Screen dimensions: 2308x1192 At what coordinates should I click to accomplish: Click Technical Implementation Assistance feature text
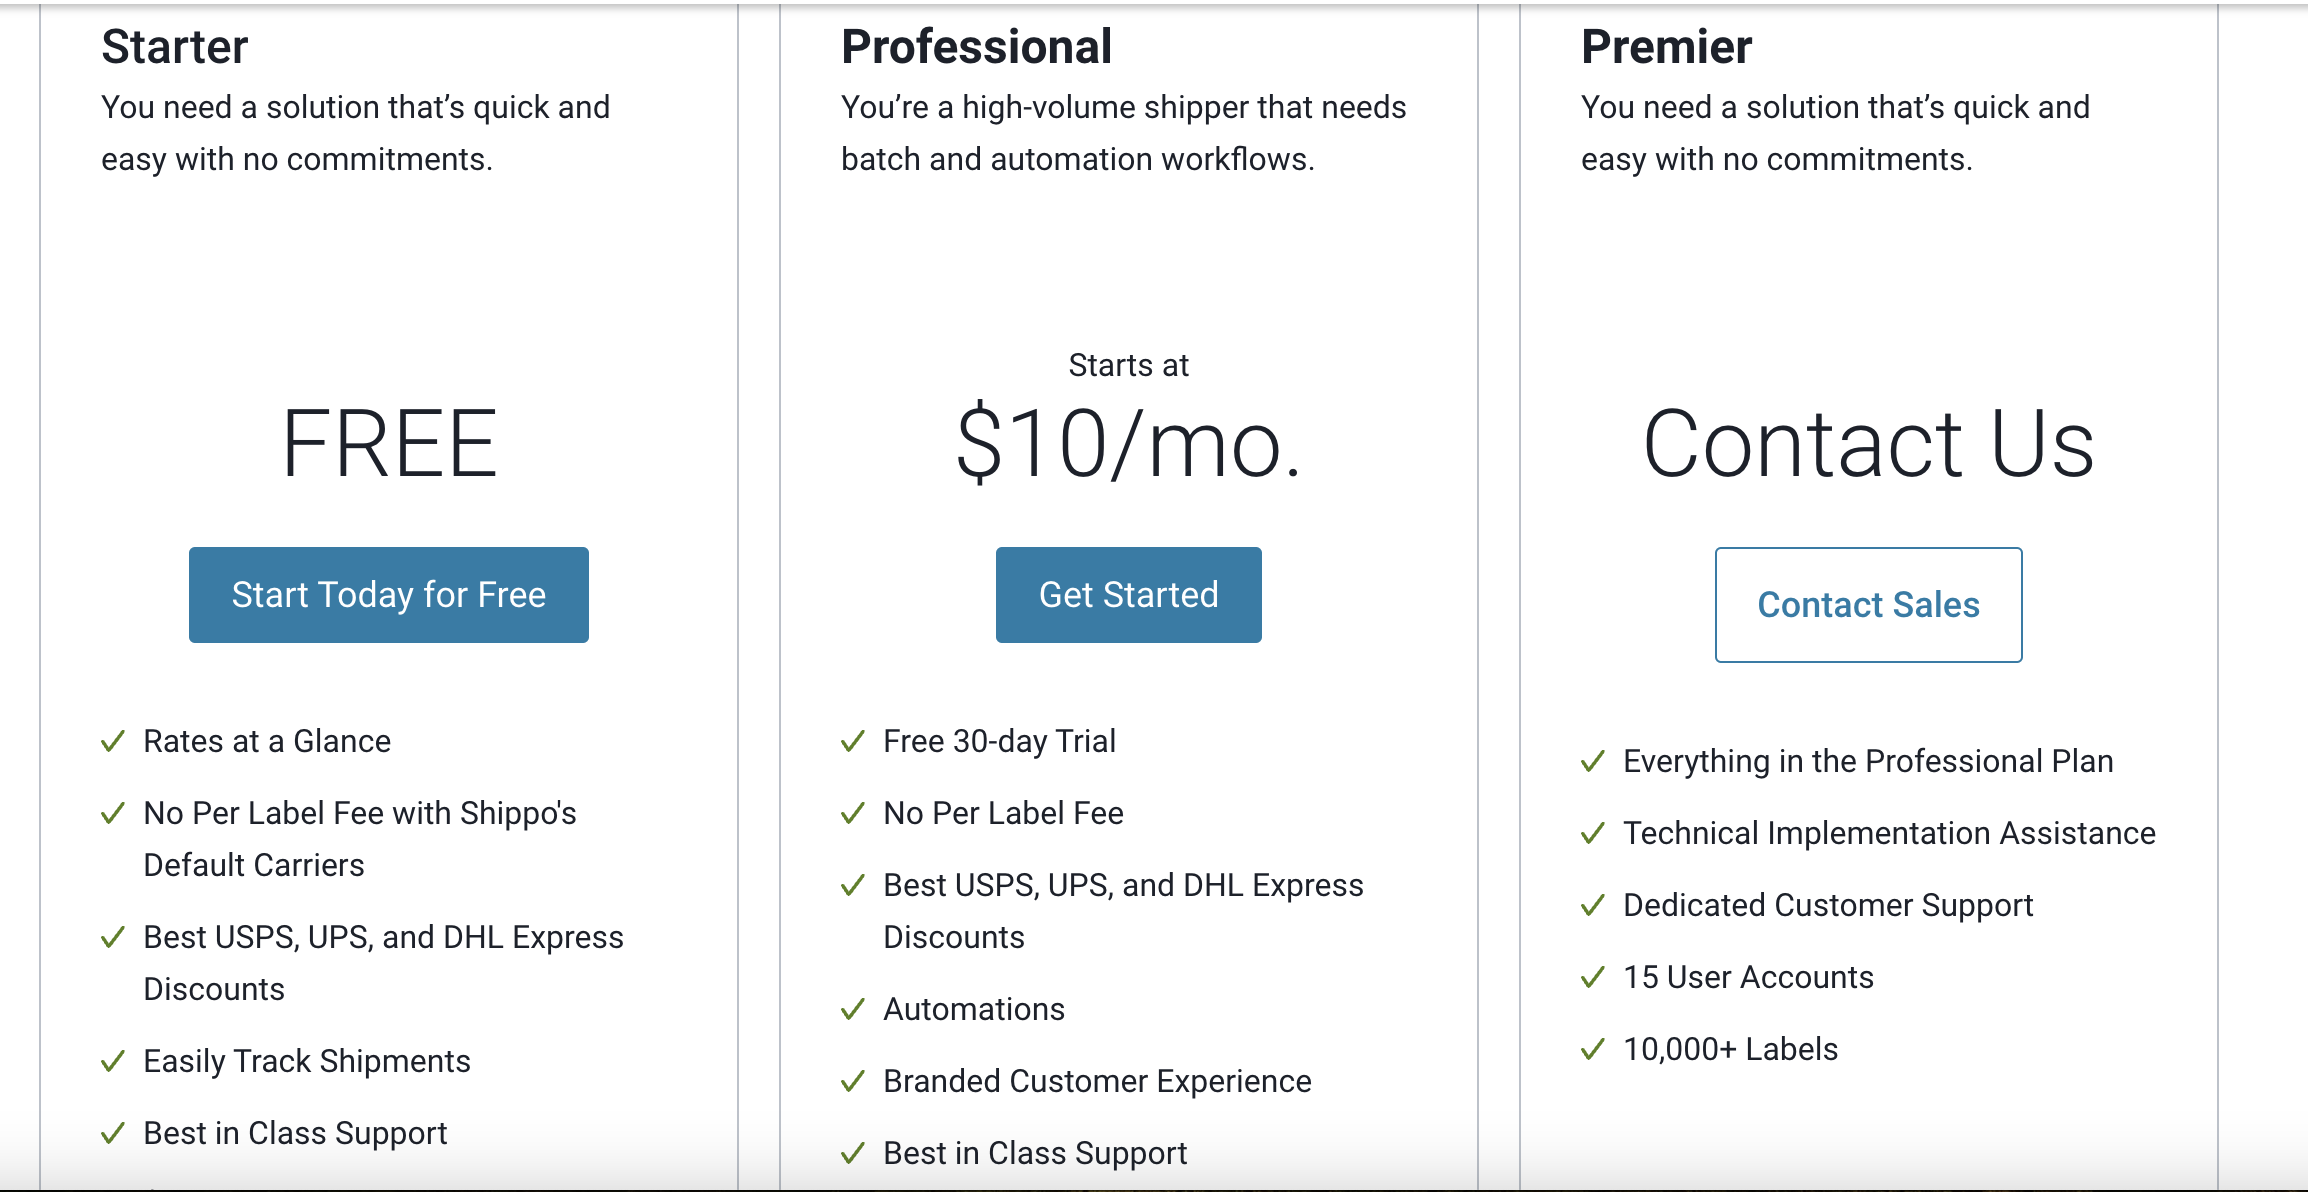[x=1890, y=832]
